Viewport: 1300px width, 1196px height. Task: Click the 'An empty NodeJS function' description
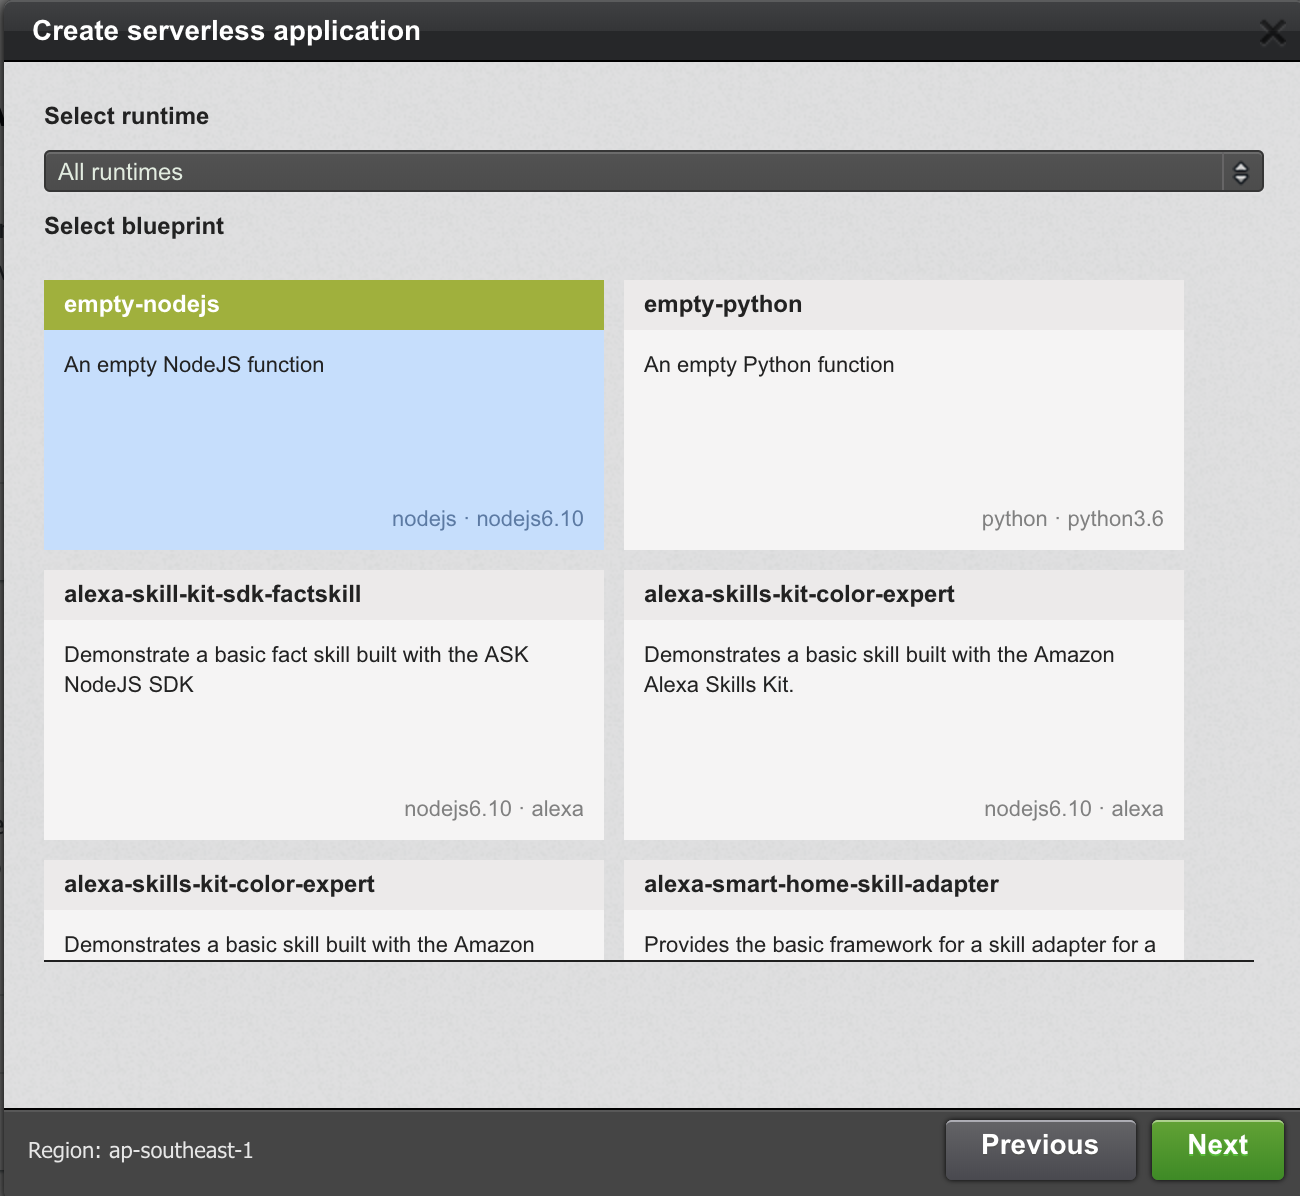coord(194,365)
